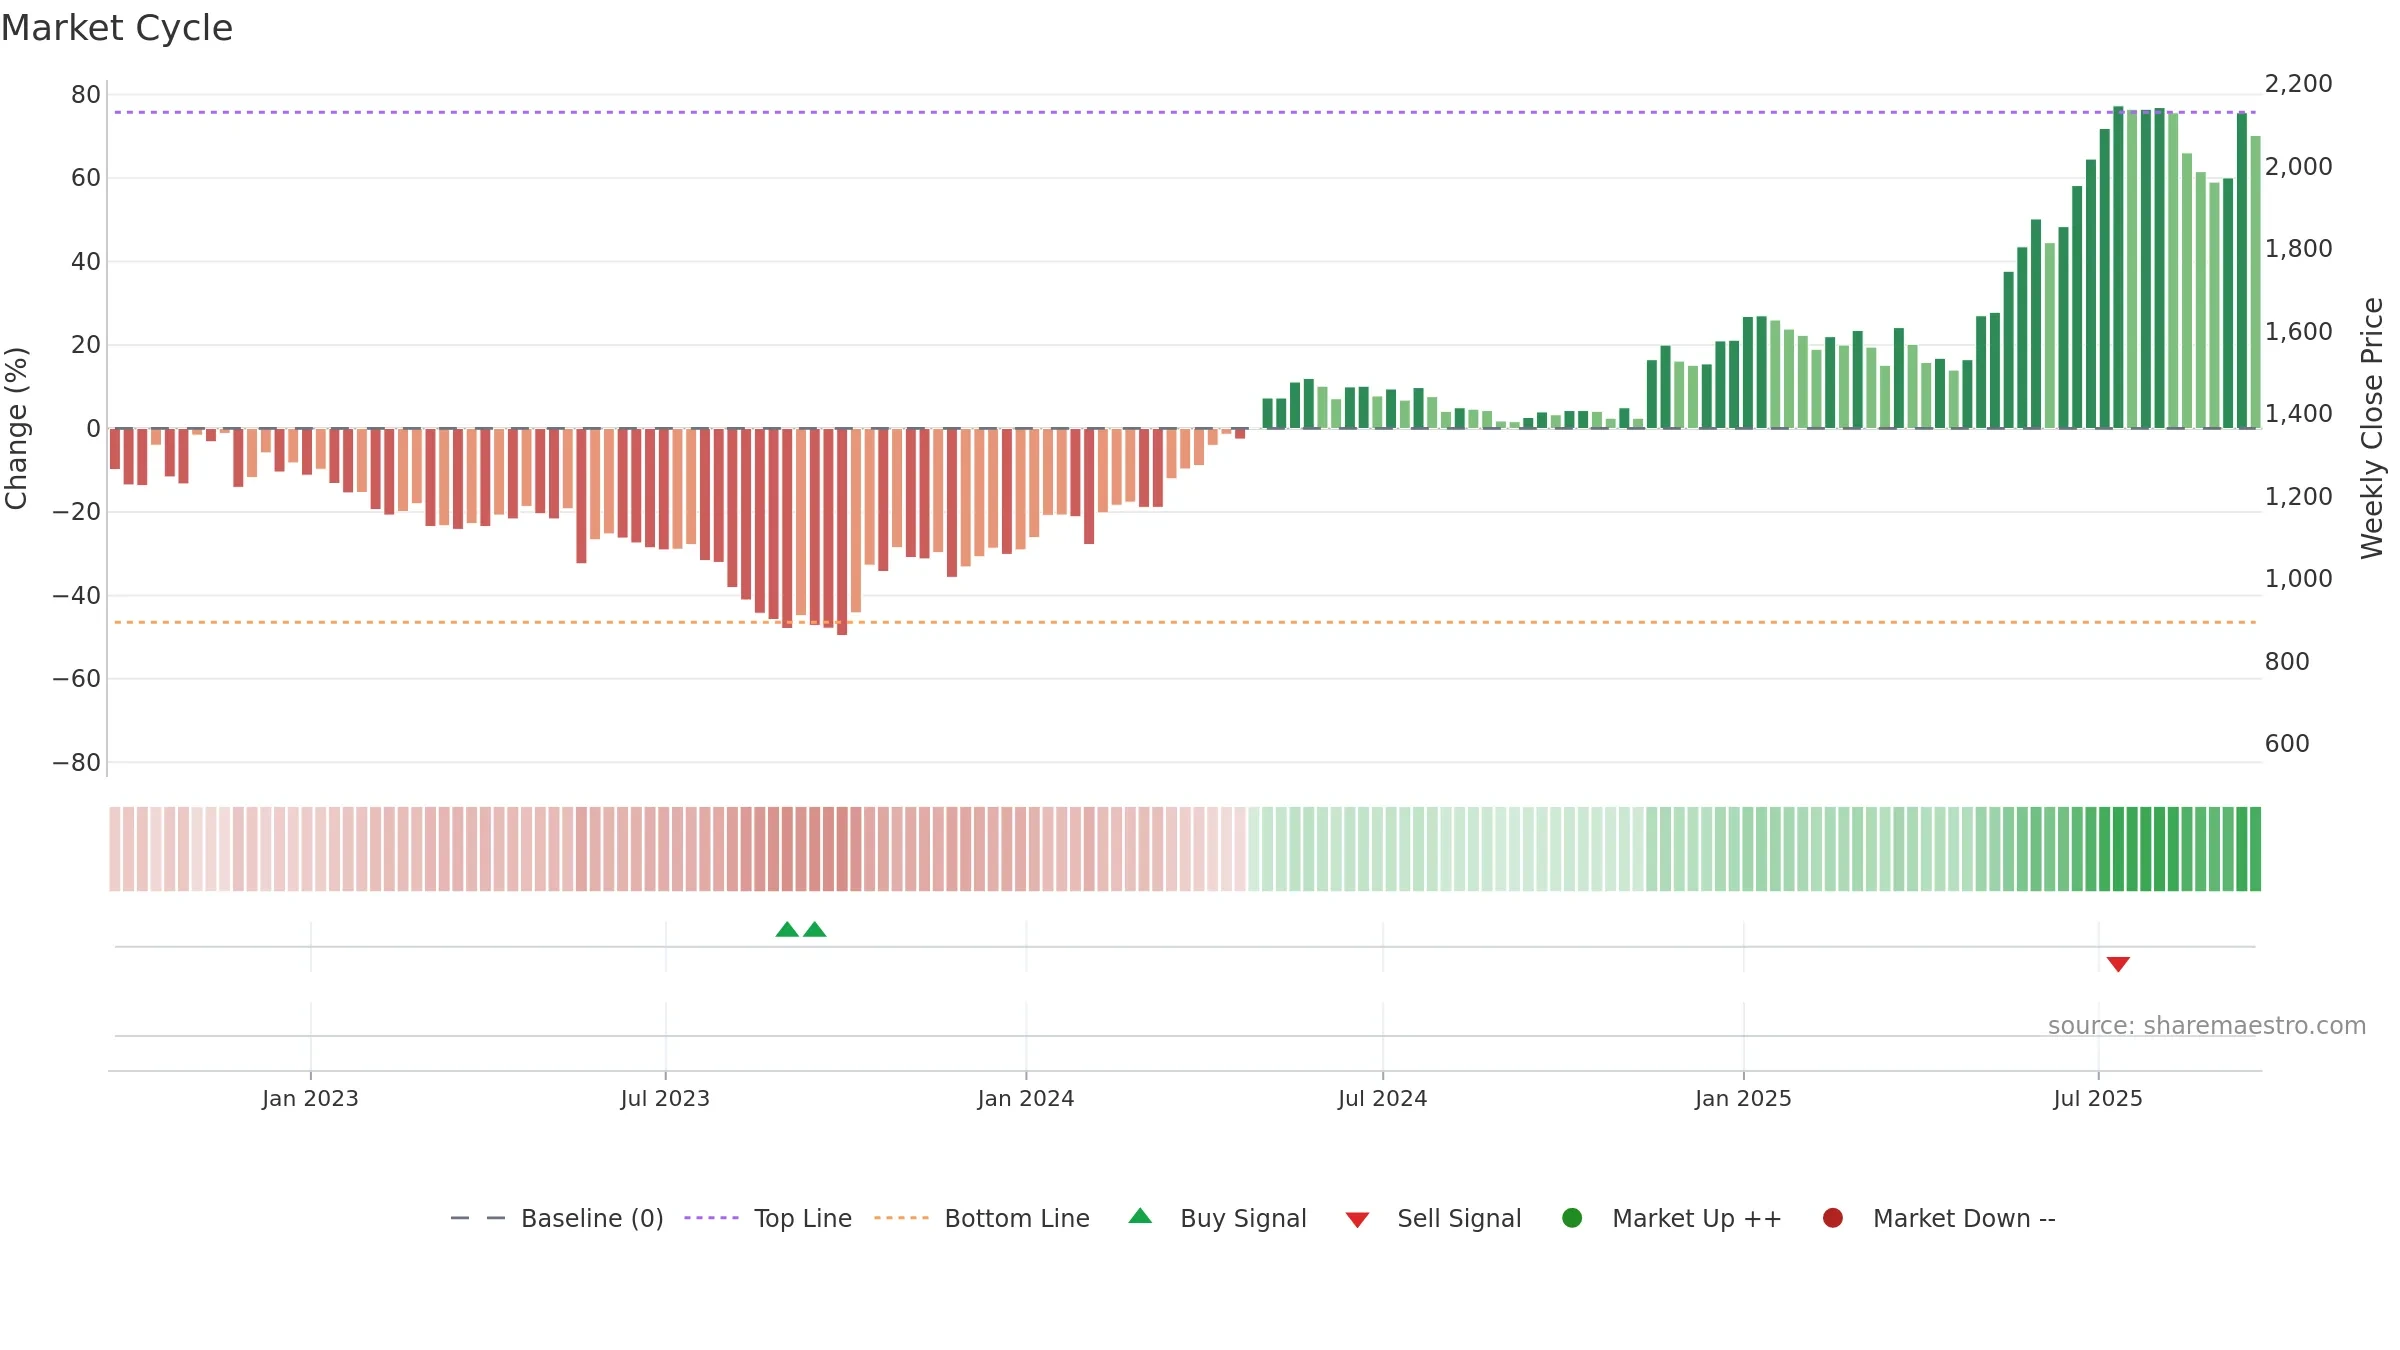Click the 2,000 right axis value
The image size is (2400, 1350).
click(x=2298, y=166)
